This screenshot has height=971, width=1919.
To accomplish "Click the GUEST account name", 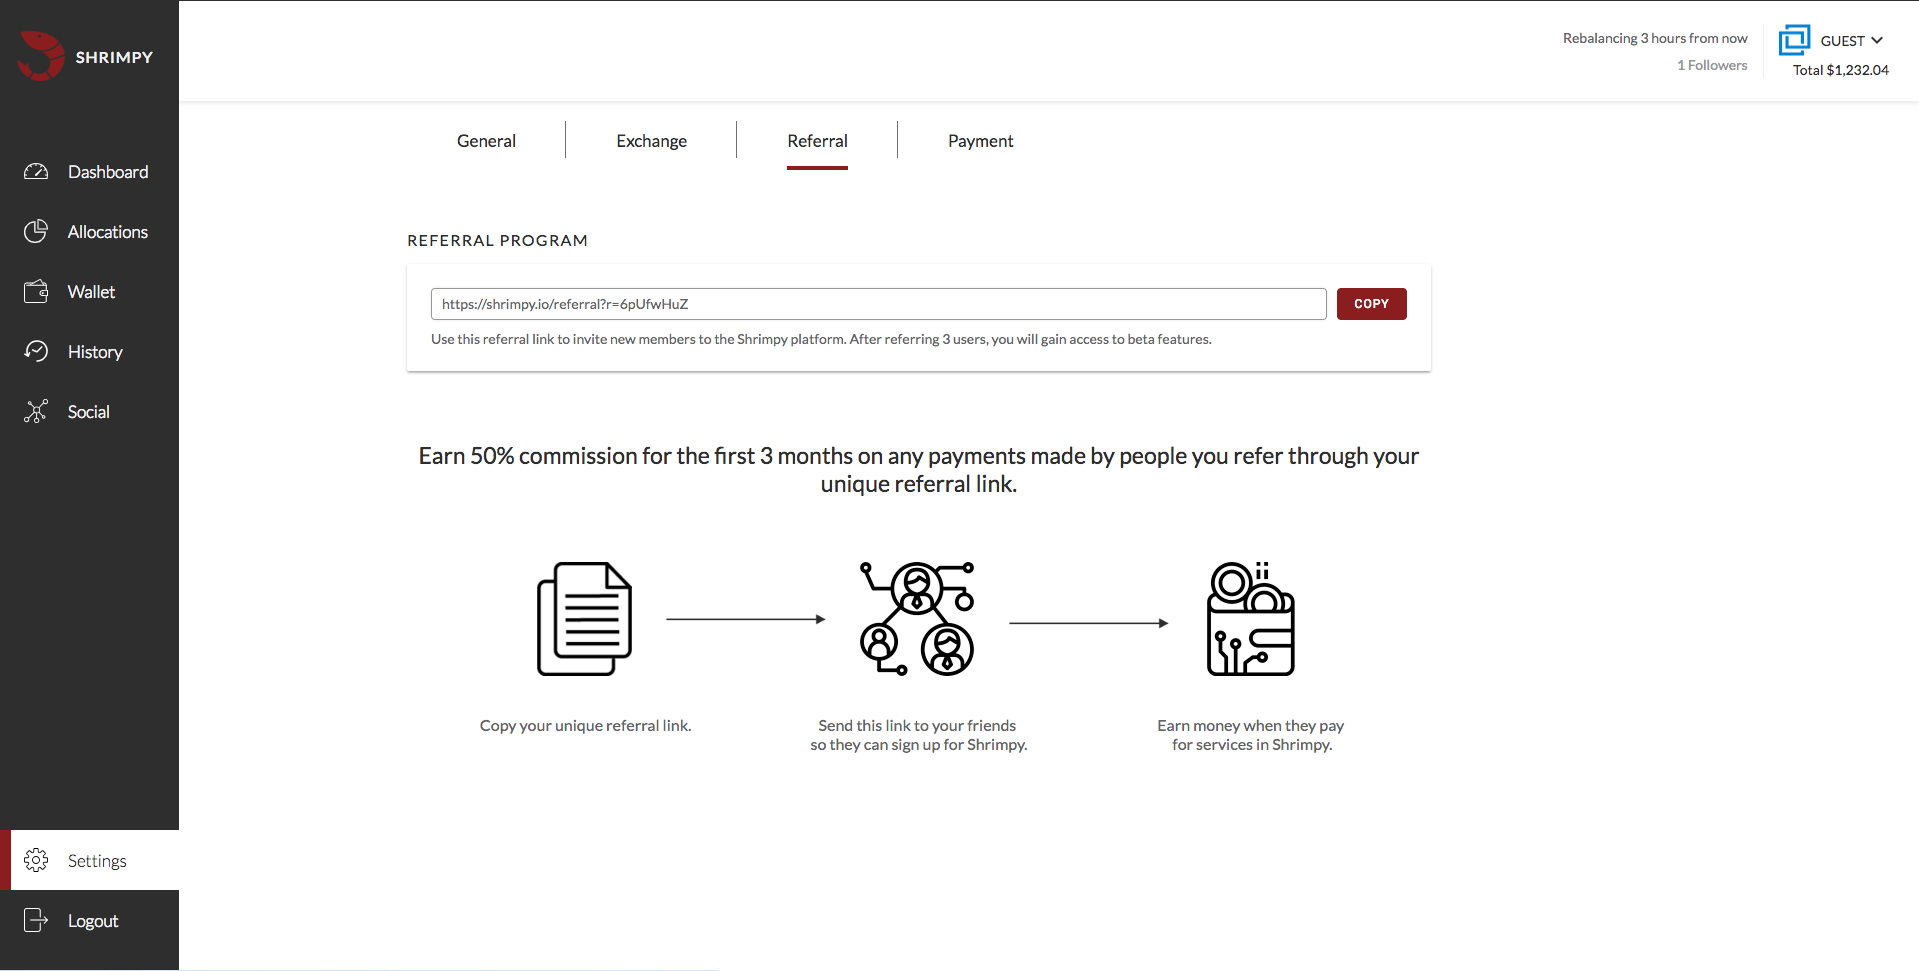I will (1842, 41).
